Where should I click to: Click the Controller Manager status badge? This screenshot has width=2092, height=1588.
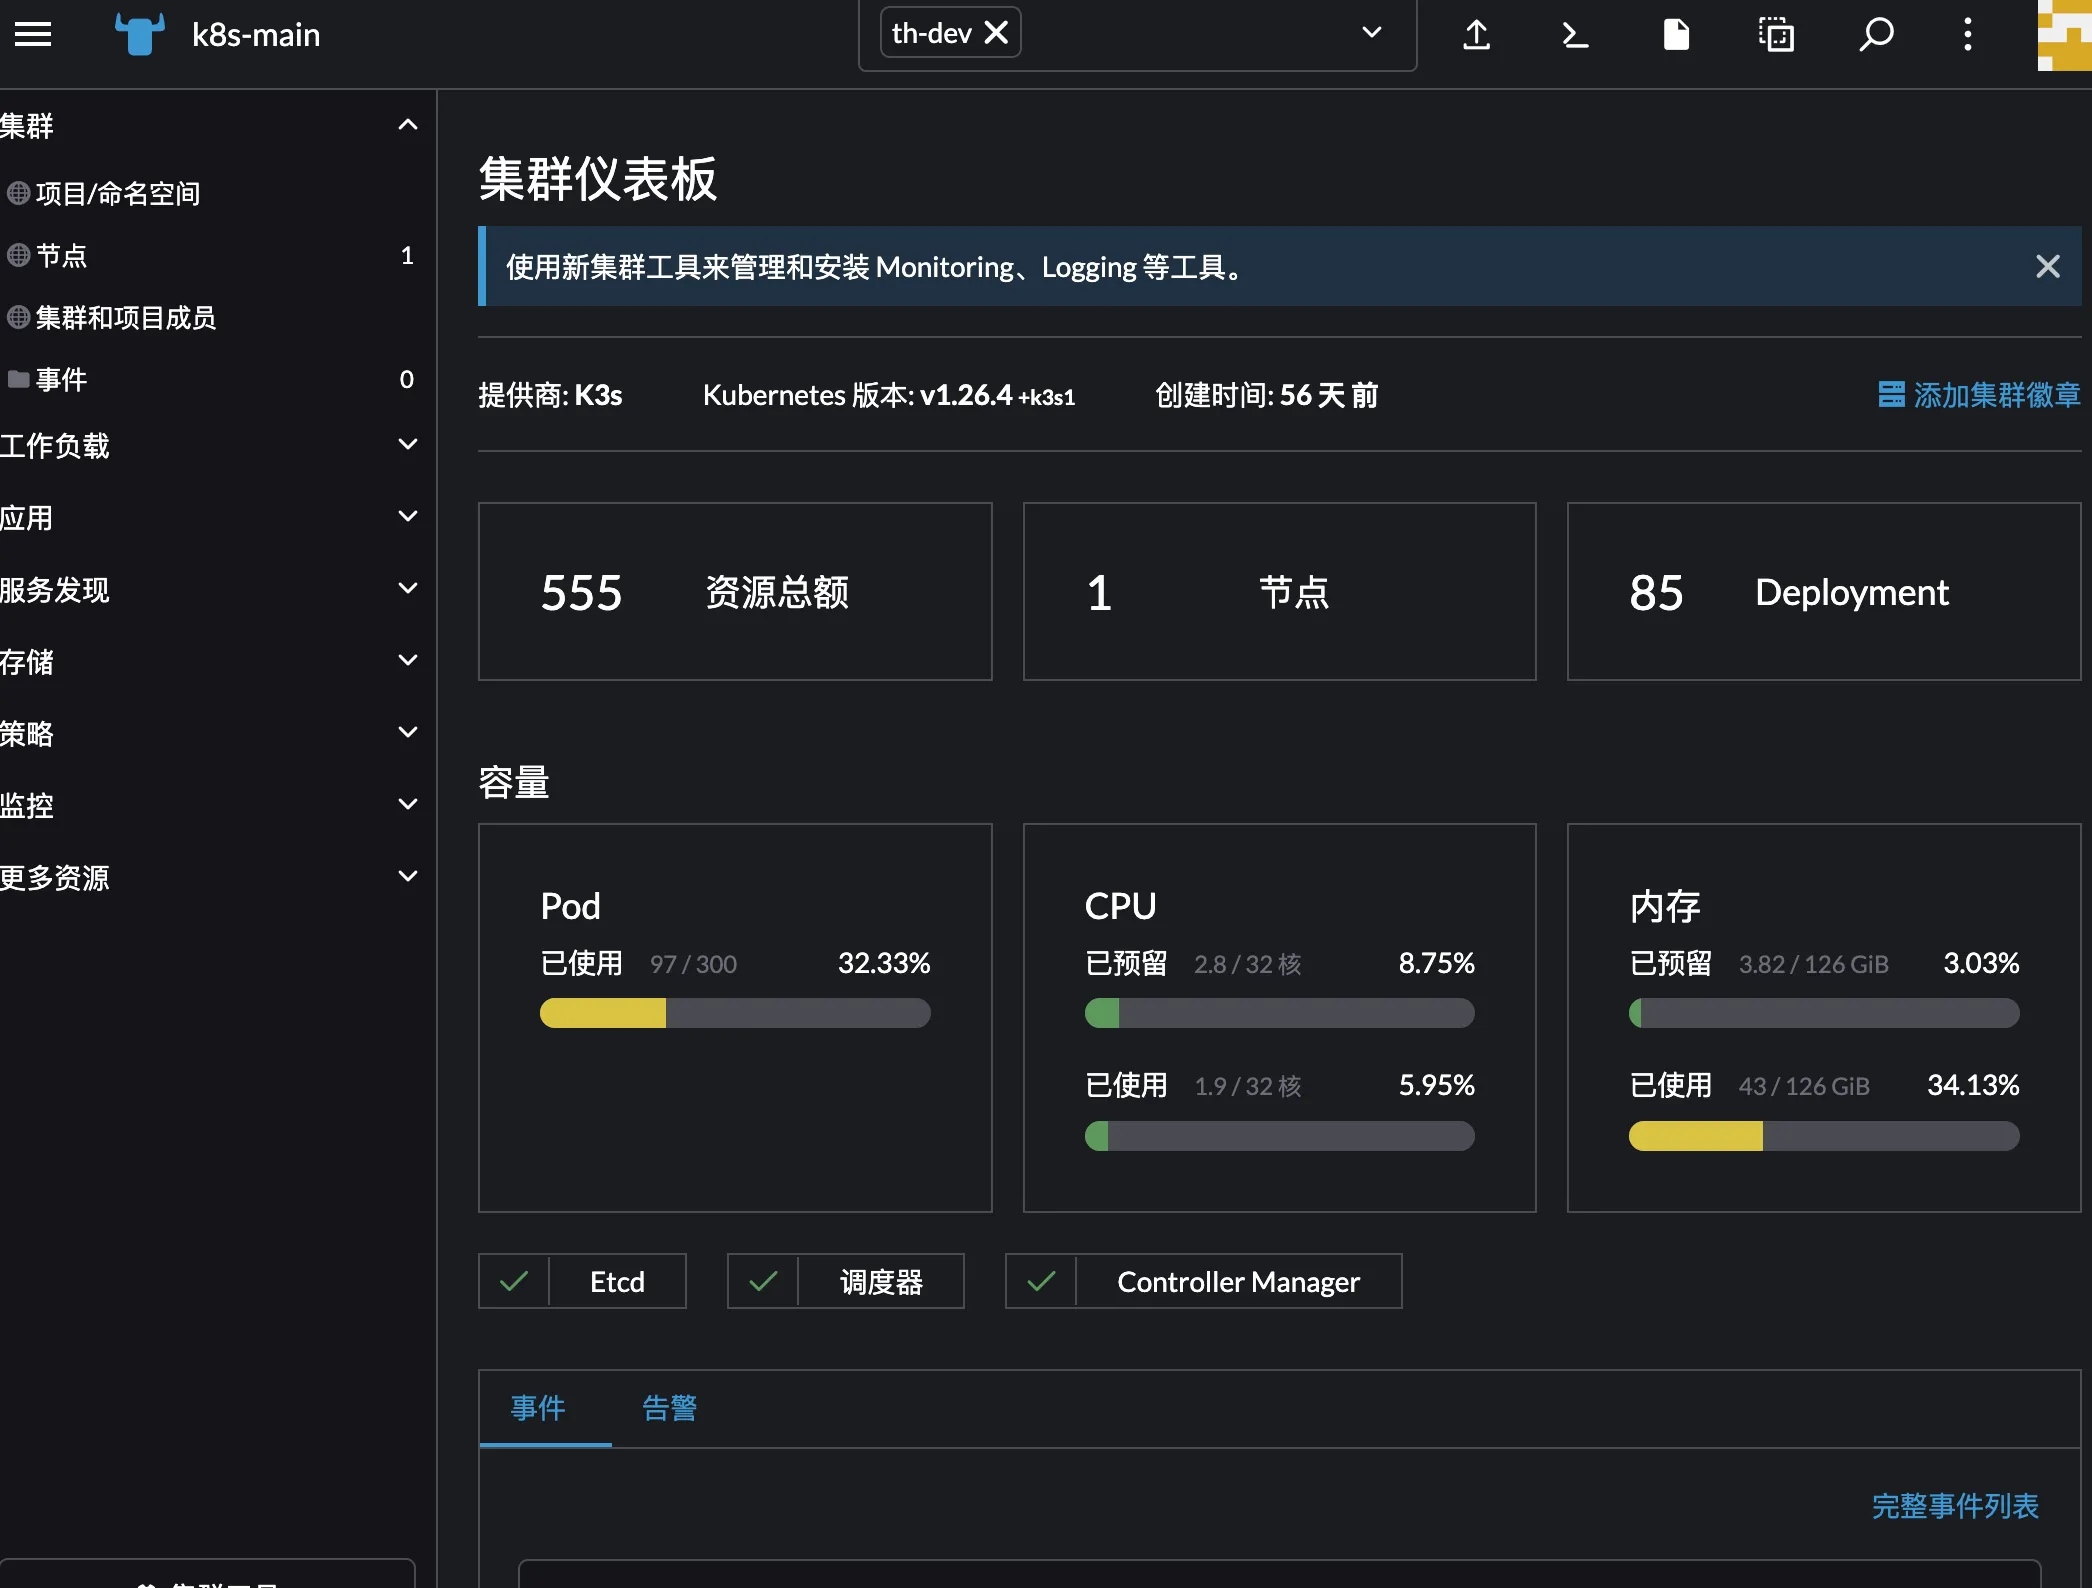point(1203,1281)
